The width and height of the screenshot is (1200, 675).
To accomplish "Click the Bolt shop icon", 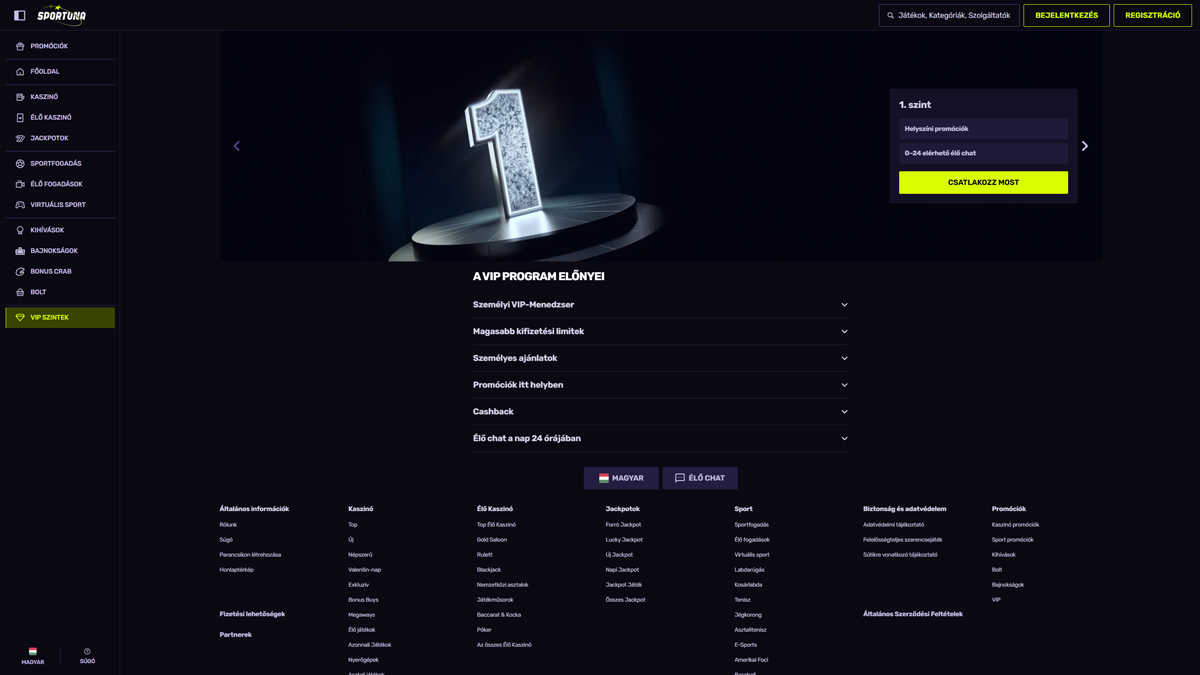I will point(20,292).
